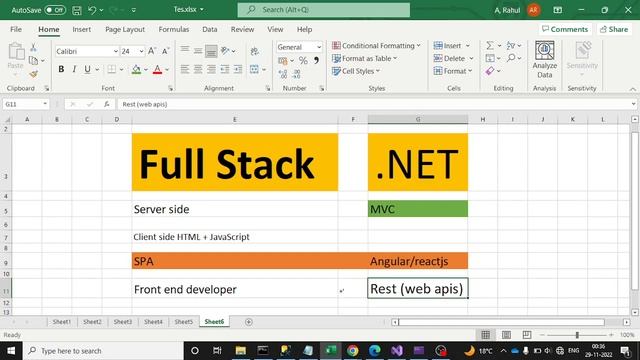Open the File menu
The image size is (640, 360).
click(x=16, y=29)
